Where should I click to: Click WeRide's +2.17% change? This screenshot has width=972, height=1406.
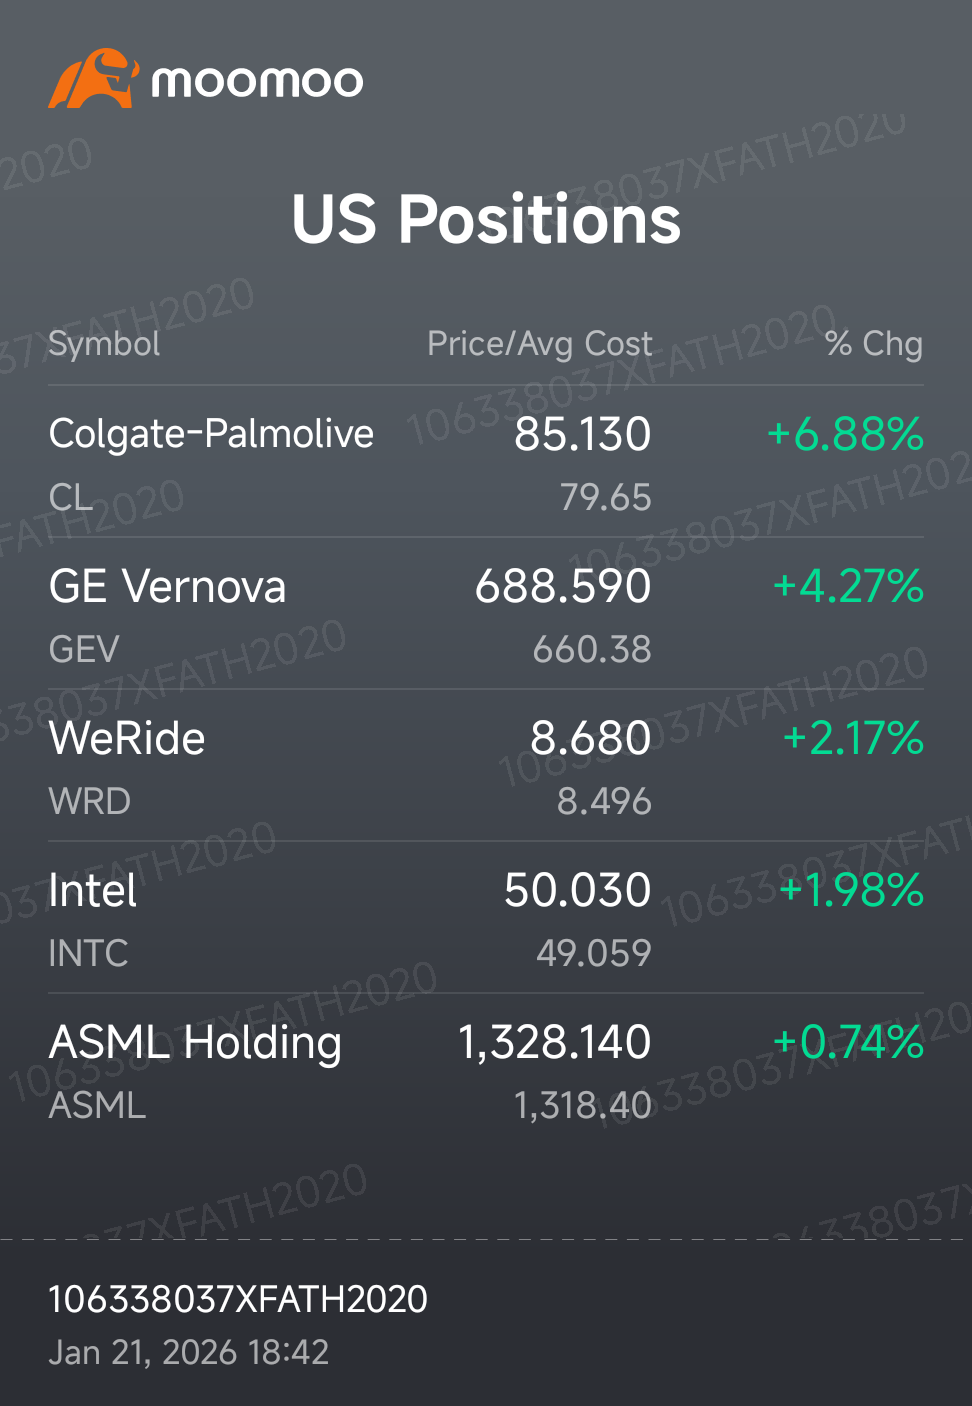[x=853, y=738]
